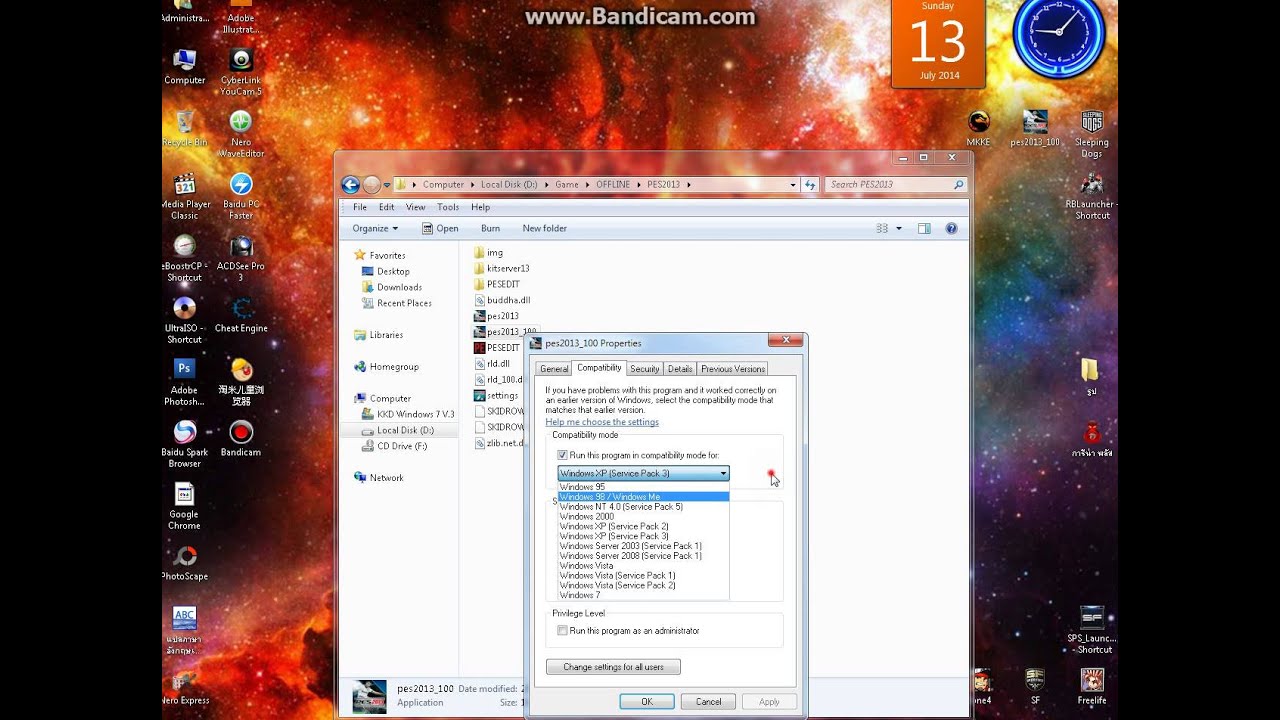Image resolution: width=1280 pixels, height=720 pixels.
Task: Uncheck Run this program in compatibility mode
Action: click(x=562, y=455)
